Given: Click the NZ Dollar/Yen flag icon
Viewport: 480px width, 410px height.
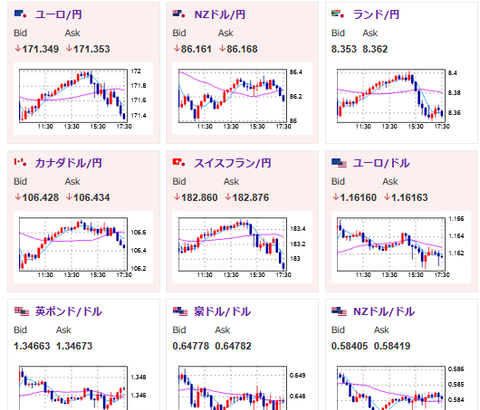Looking at the screenshot, I should point(179,14).
